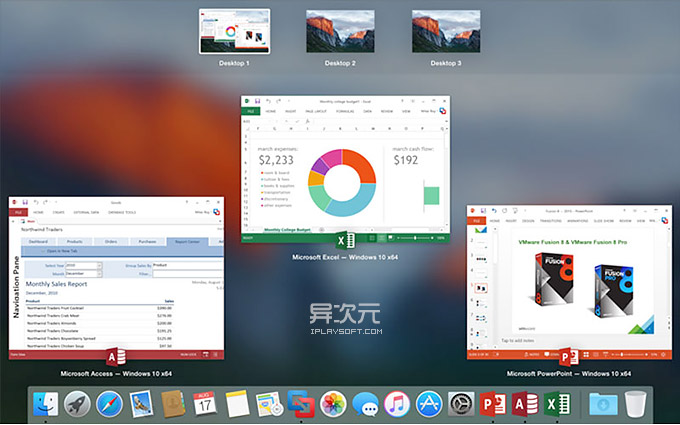The width and height of the screenshot is (680, 425).
Task: Open Finder from the Dock
Action: click(x=46, y=404)
